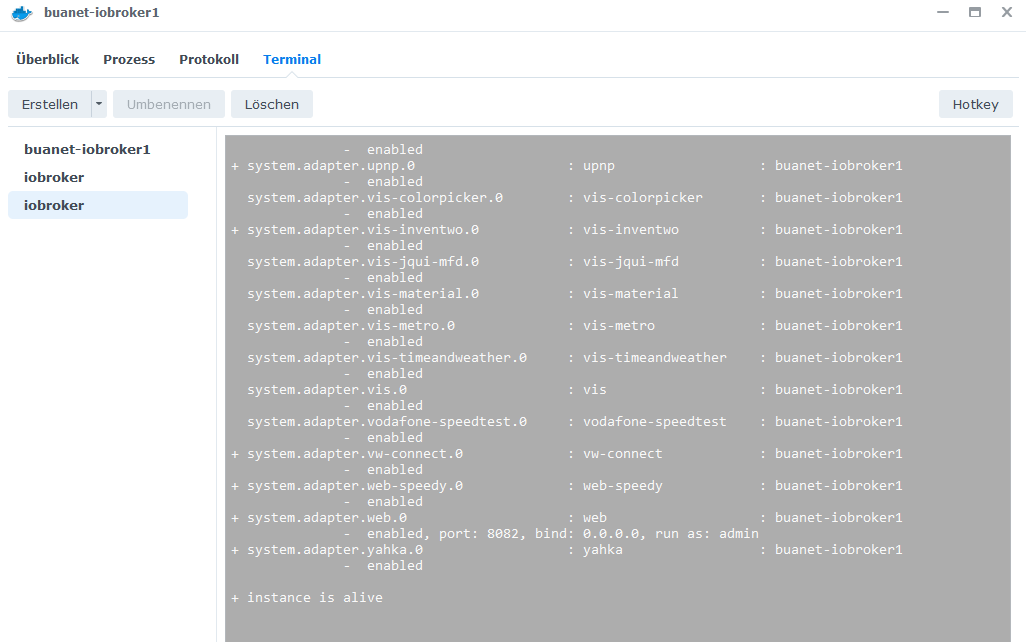The height and width of the screenshot is (642, 1026).
Task: Click the window title text buanet-iobroker1
Action: coord(101,13)
